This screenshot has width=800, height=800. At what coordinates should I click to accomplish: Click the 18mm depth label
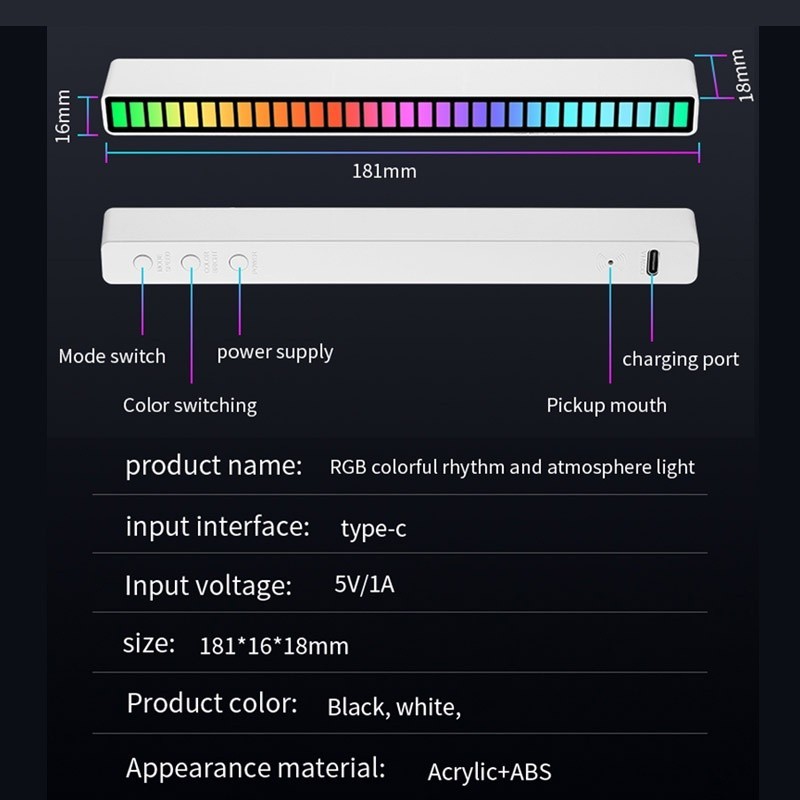(x=742, y=76)
